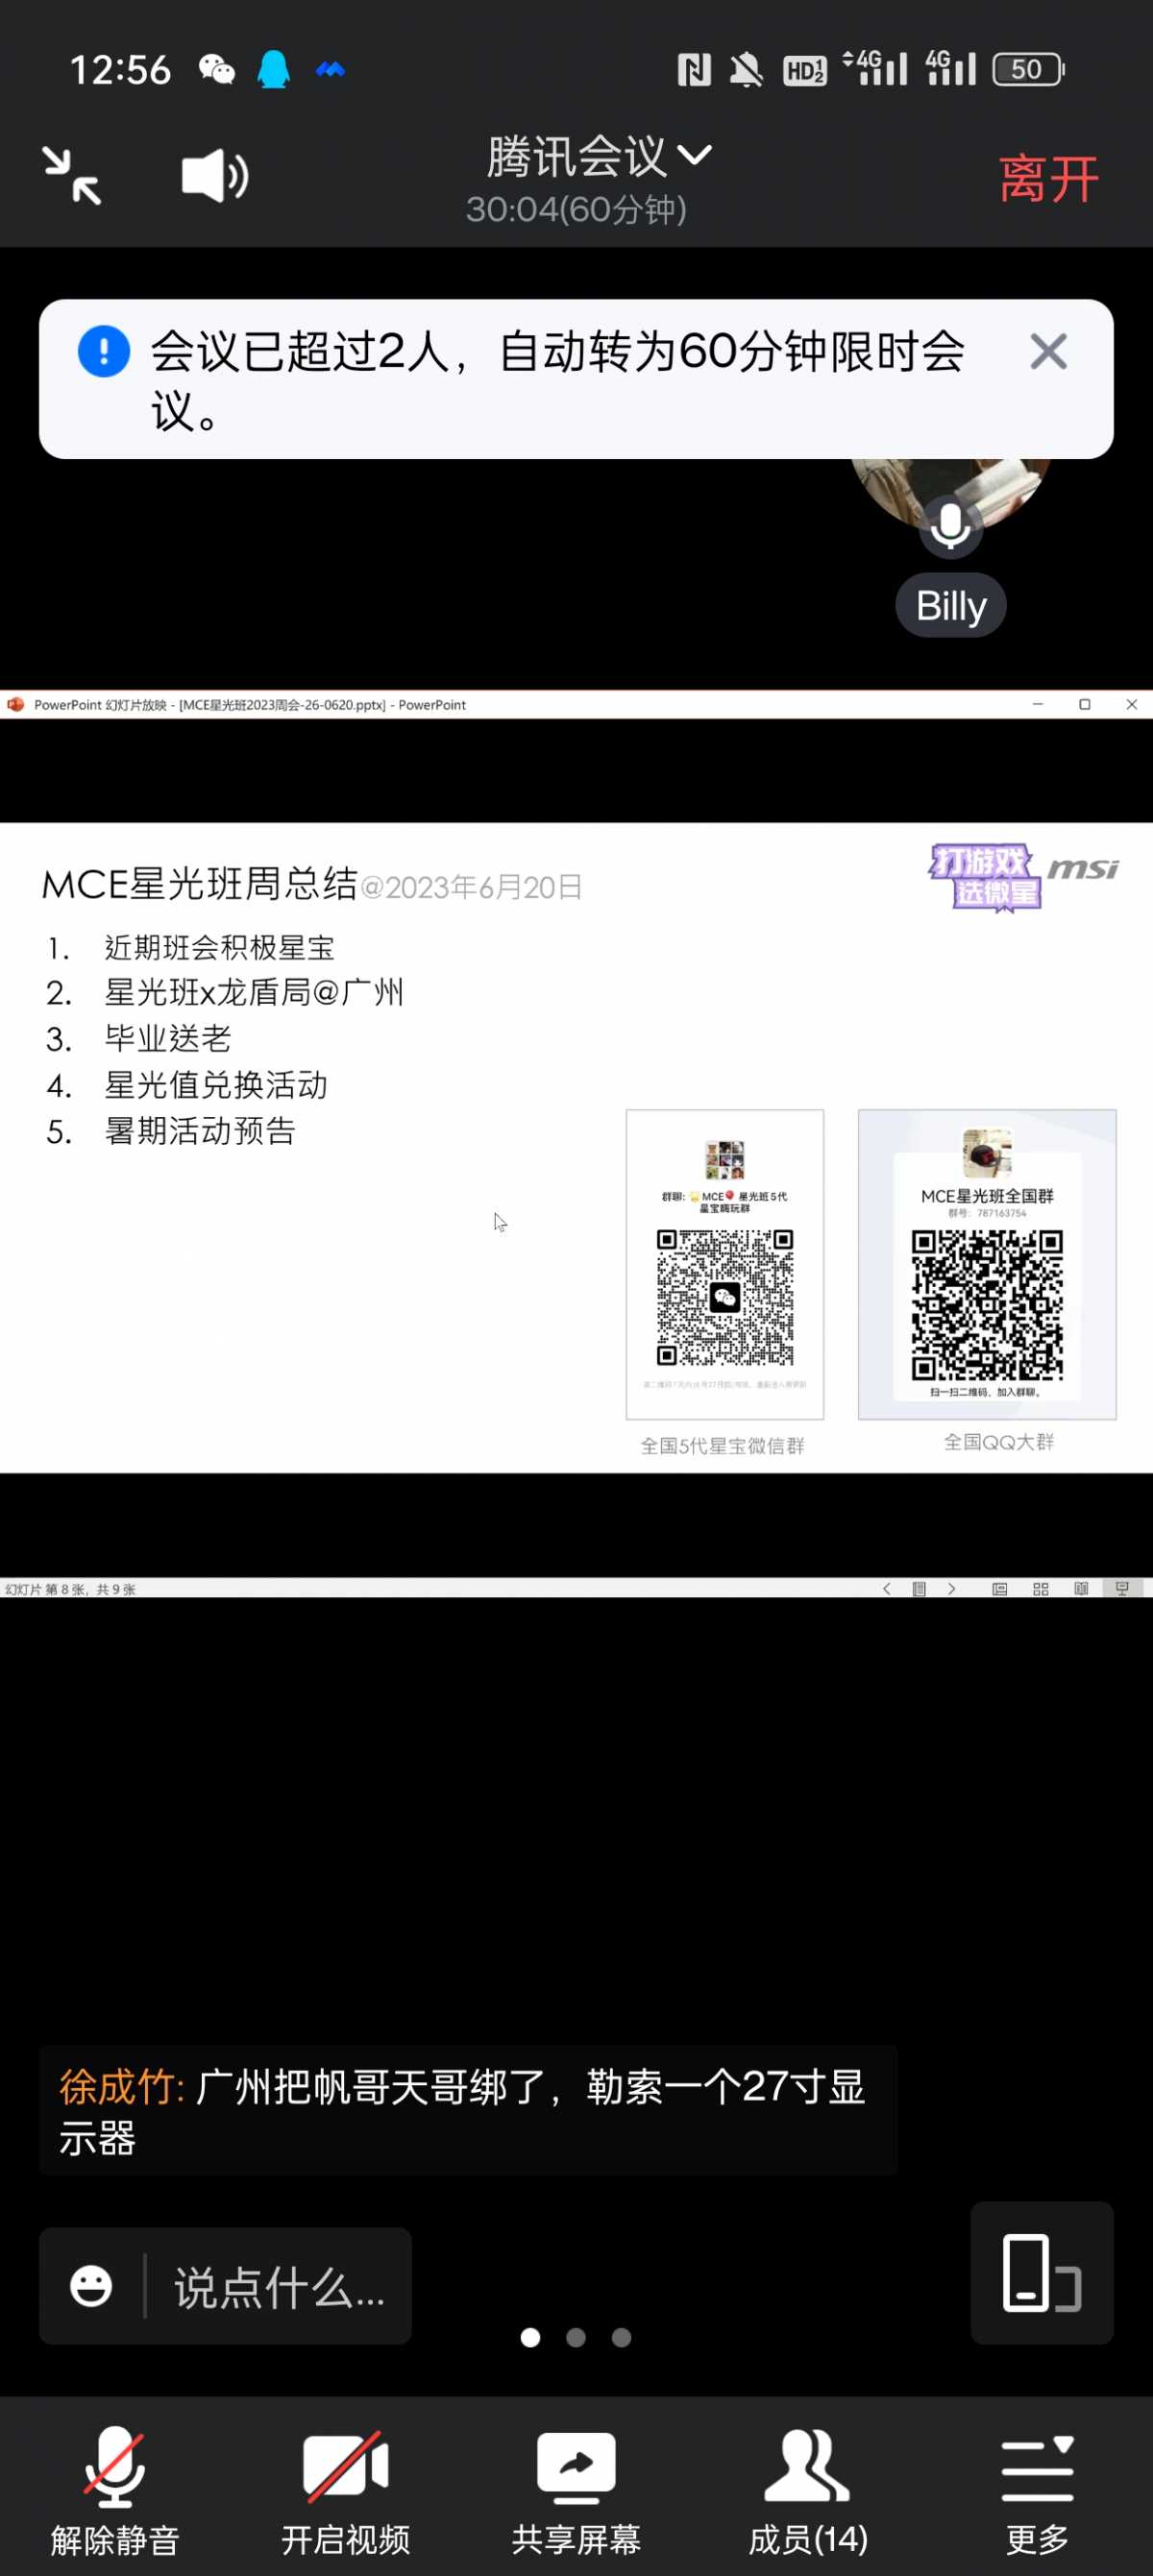The height and width of the screenshot is (2576, 1153).
Task: Select PowerPoint slide sorter view icon
Action: pos(1040,1589)
